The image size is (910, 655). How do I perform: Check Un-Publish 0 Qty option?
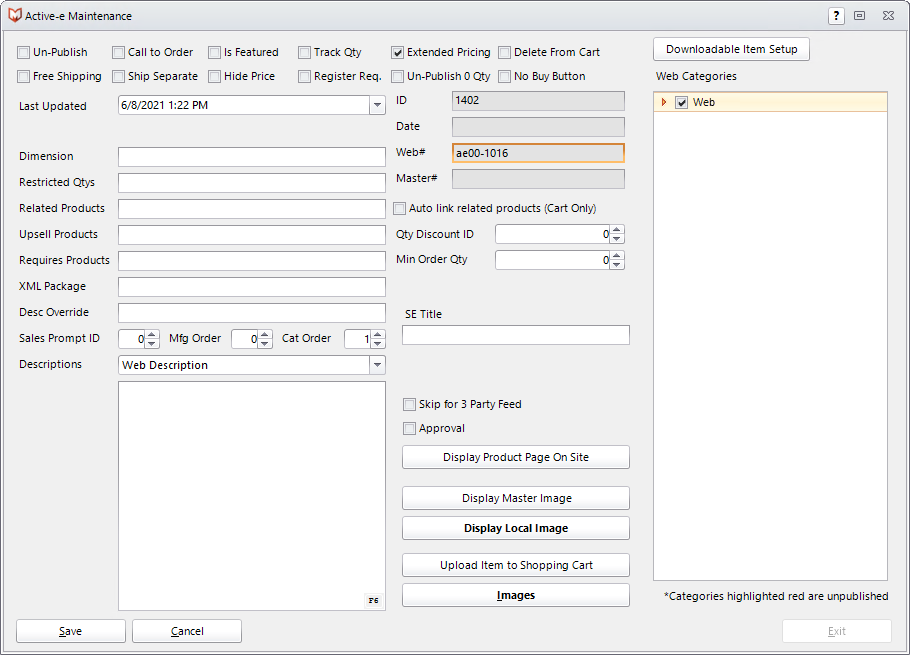pos(398,76)
